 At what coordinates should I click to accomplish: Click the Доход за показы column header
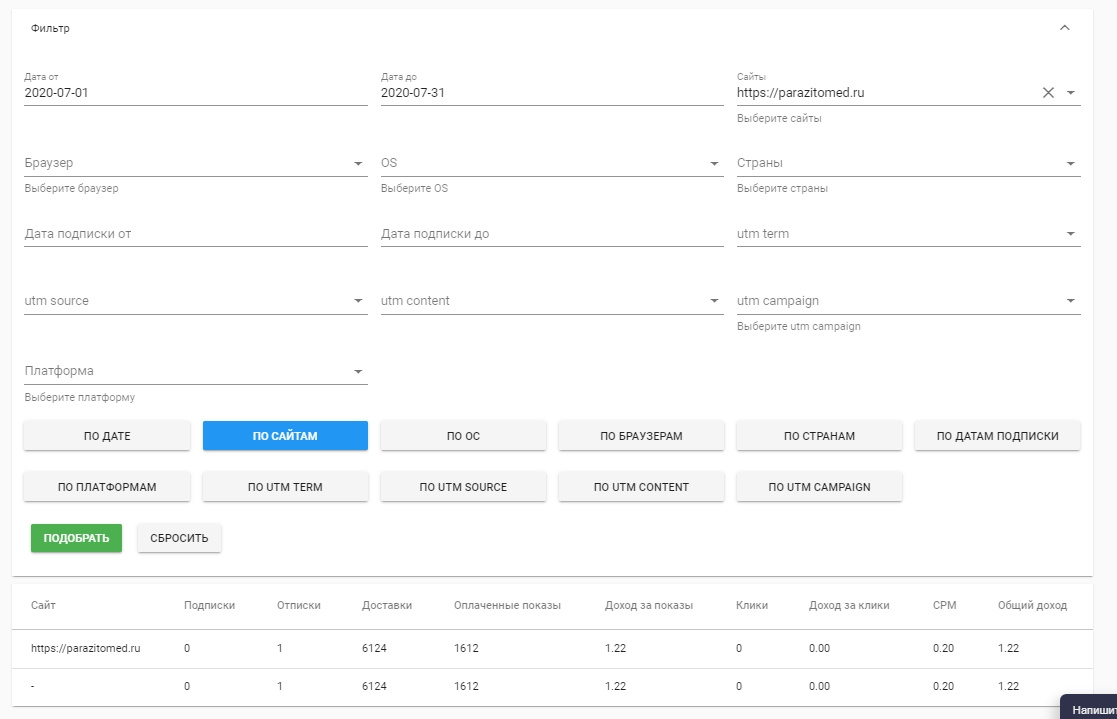pyautogui.click(x=649, y=605)
